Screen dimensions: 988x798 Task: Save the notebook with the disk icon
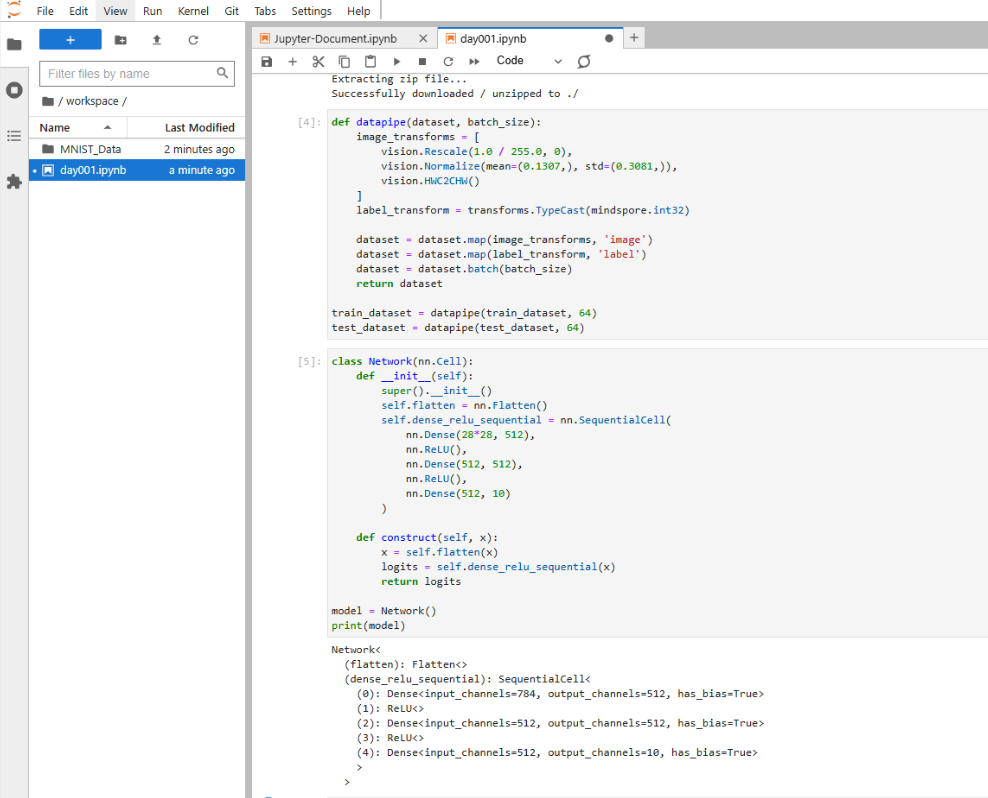click(266, 61)
